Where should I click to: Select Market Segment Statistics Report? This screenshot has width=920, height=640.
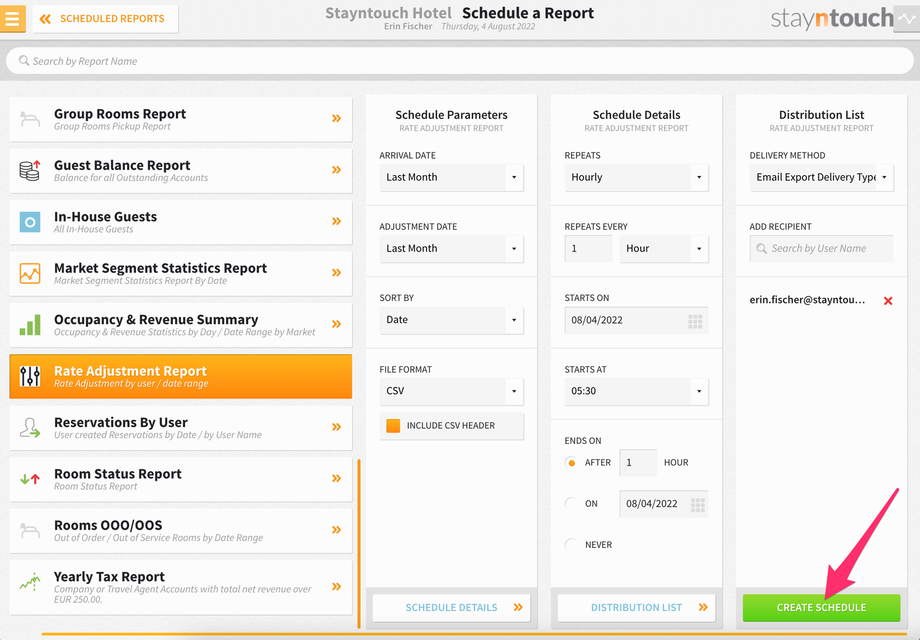point(181,273)
